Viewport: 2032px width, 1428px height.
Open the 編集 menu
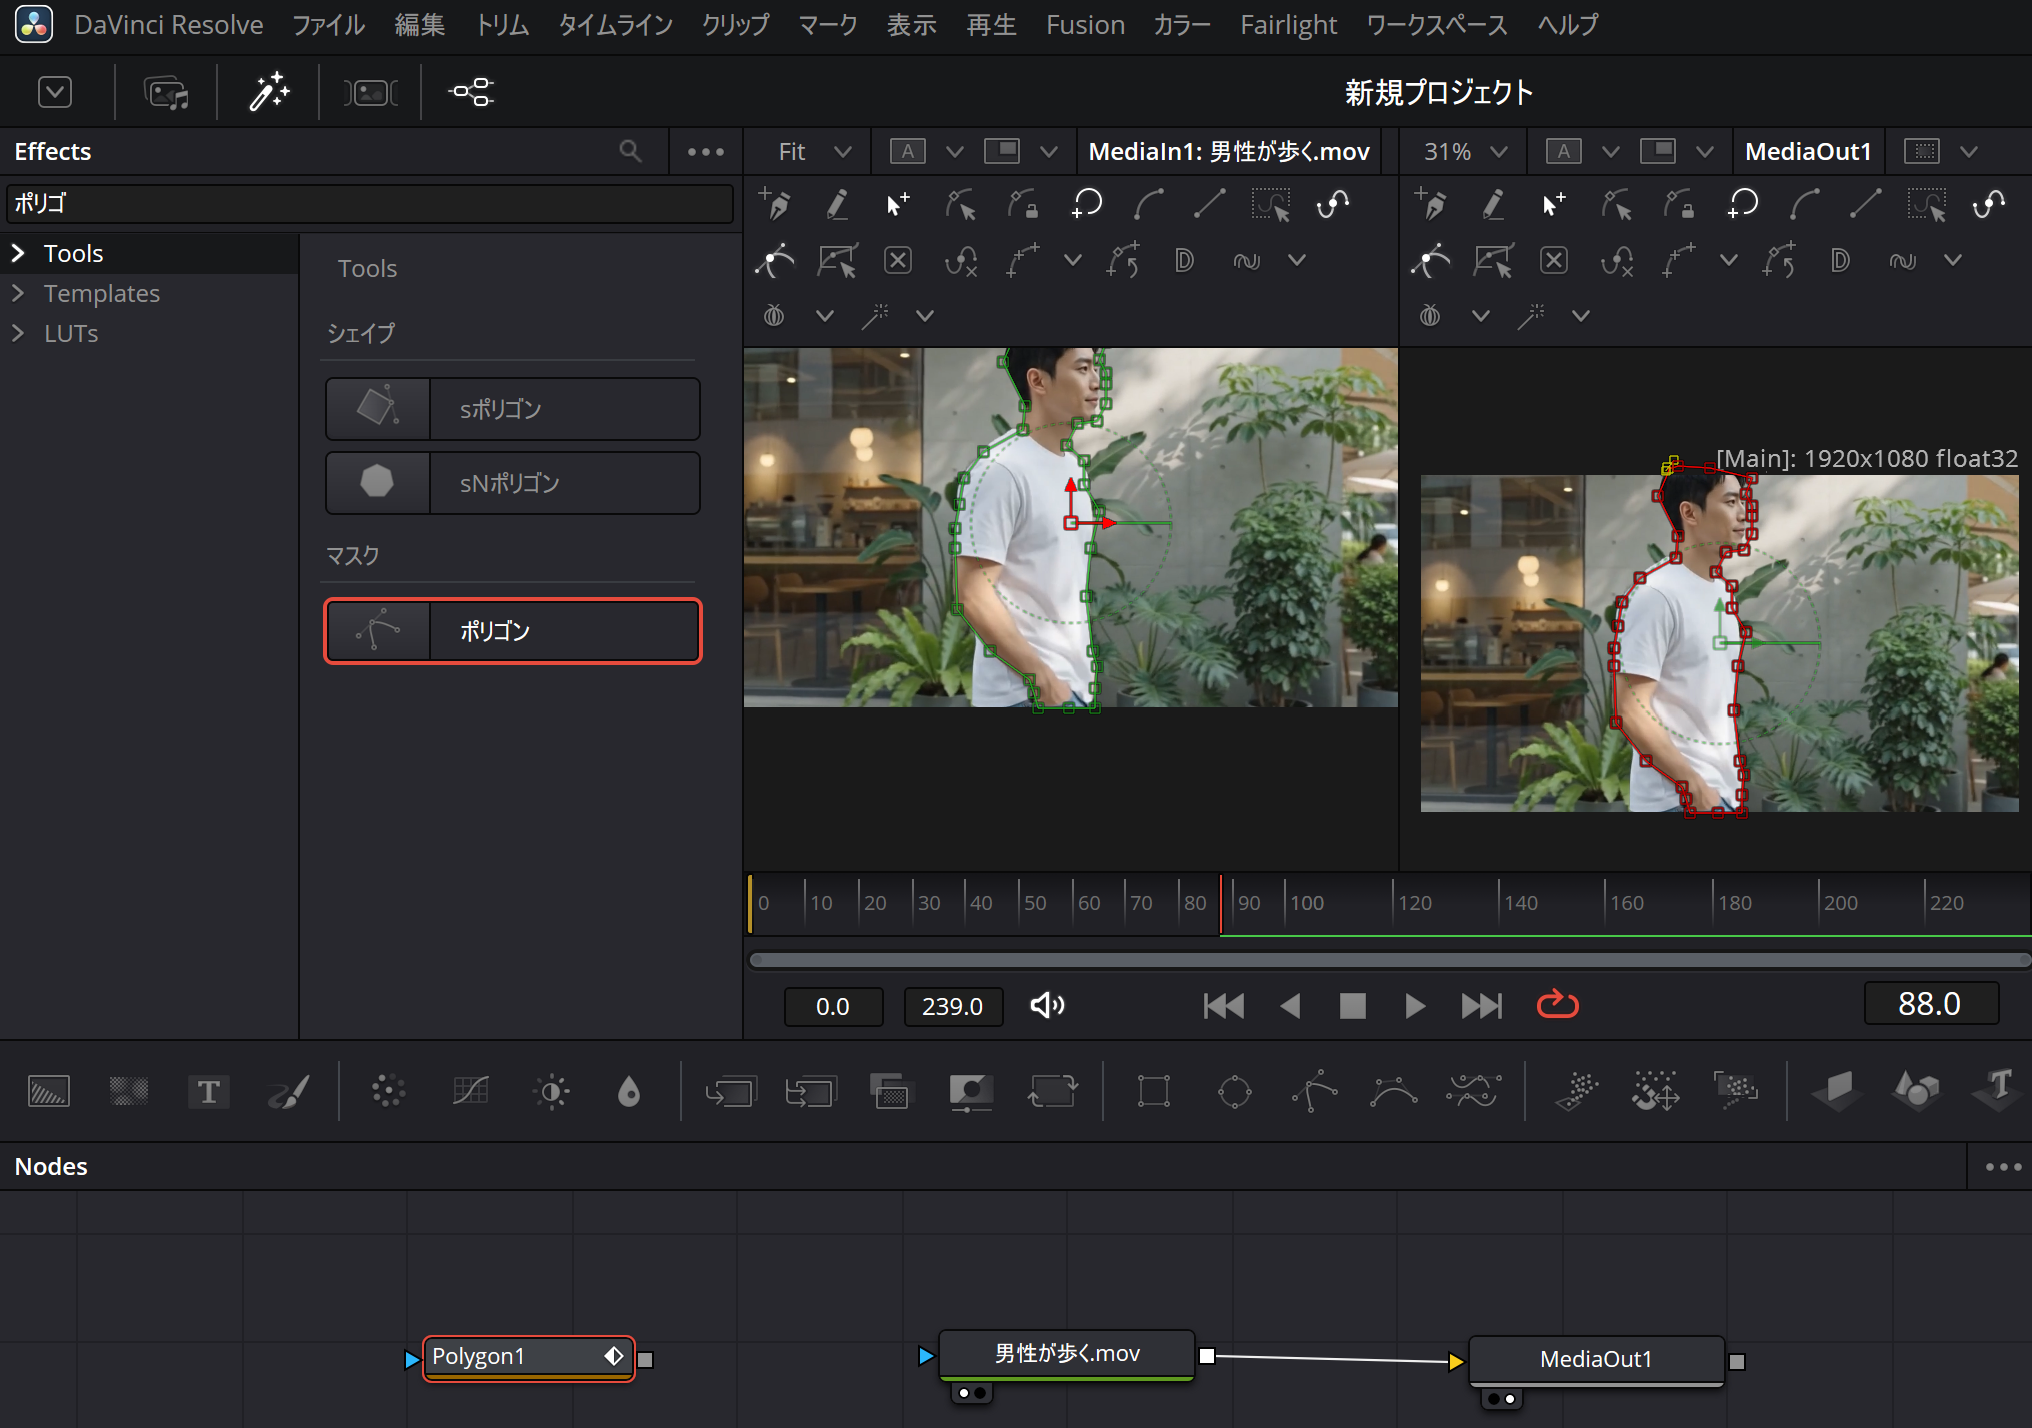[419, 25]
